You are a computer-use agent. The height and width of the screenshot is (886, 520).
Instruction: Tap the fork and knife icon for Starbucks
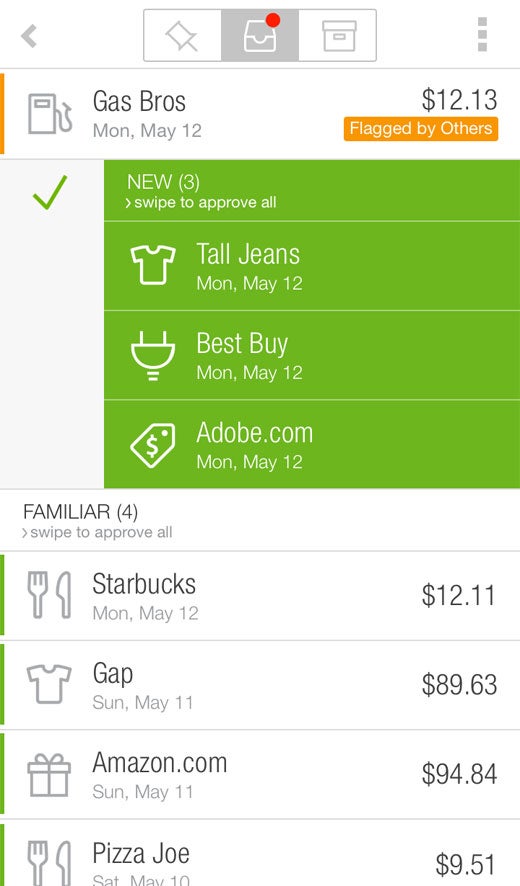coord(50,594)
